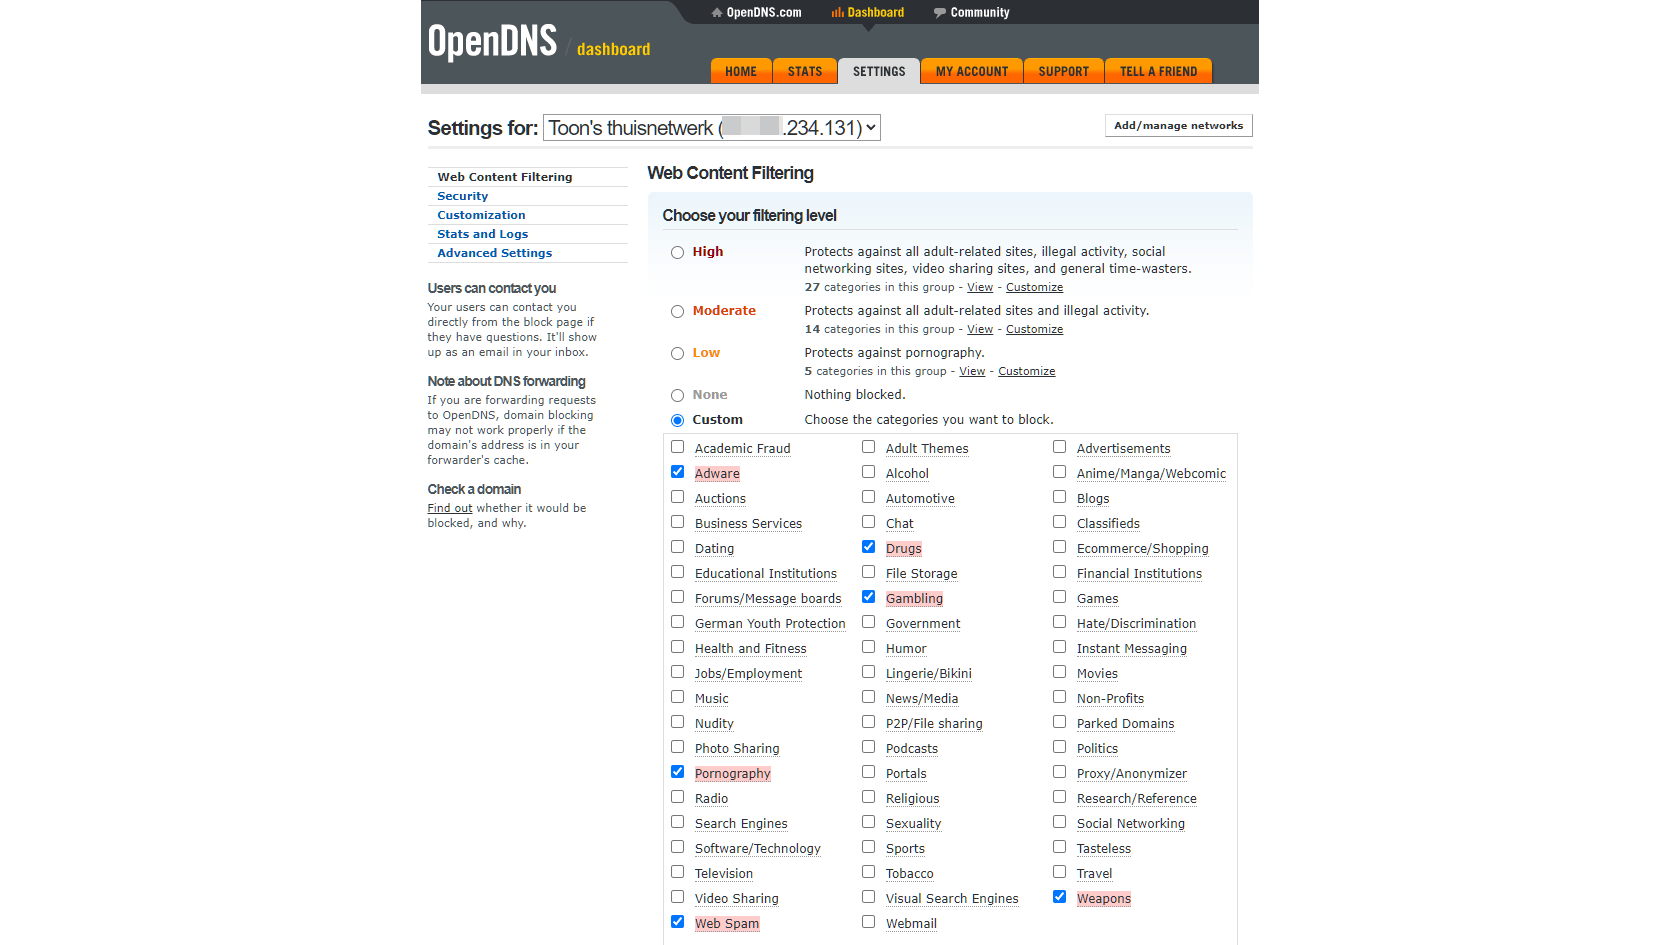Open the Anime/Manga/Webcomic category link
This screenshot has height=945, width=1680.
pyautogui.click(x=1151, y=474)
